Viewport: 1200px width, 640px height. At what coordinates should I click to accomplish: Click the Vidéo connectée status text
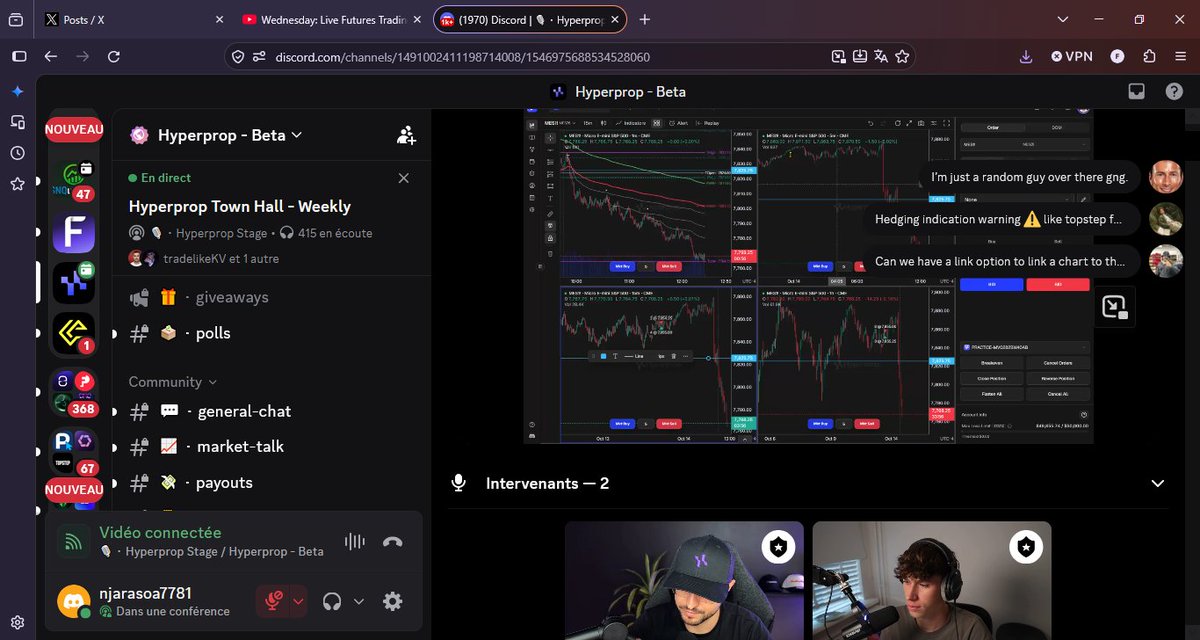coord(160,533)
